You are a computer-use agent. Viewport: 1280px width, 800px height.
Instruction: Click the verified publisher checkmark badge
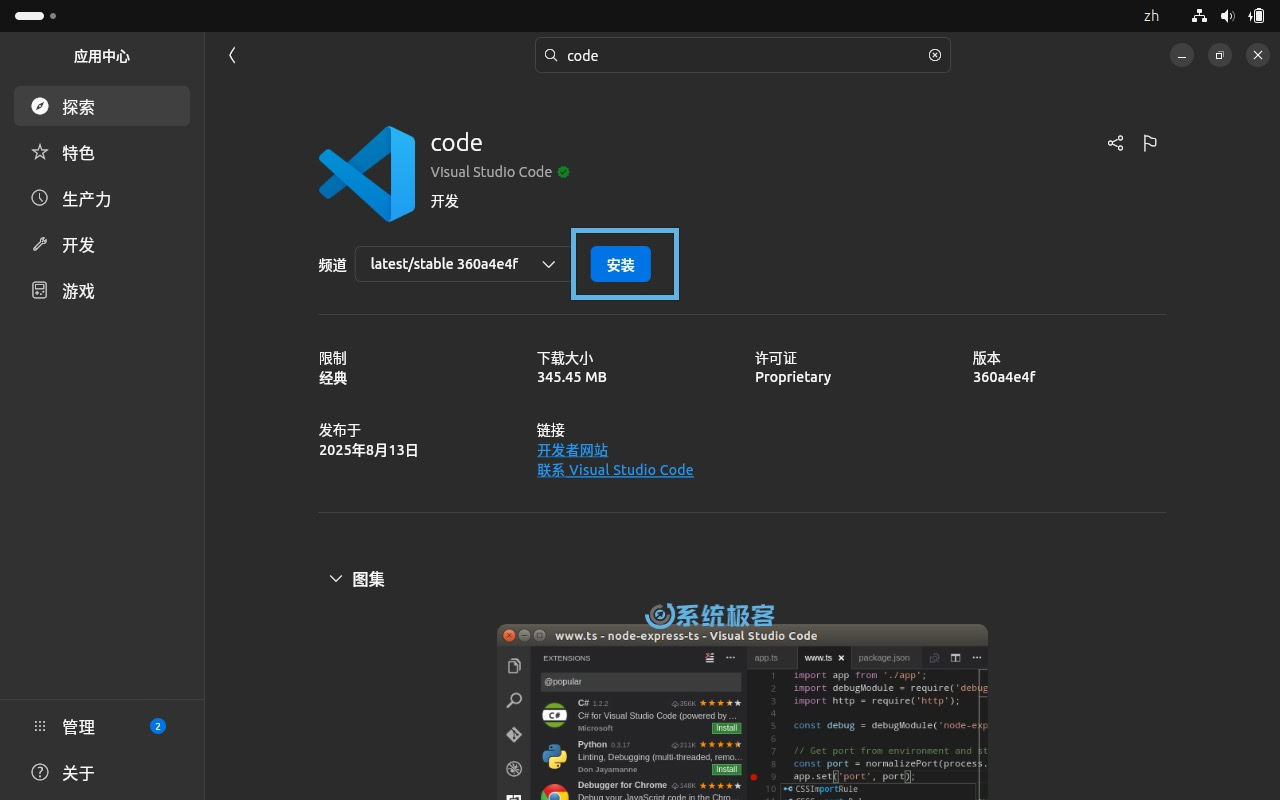(563, 172)
